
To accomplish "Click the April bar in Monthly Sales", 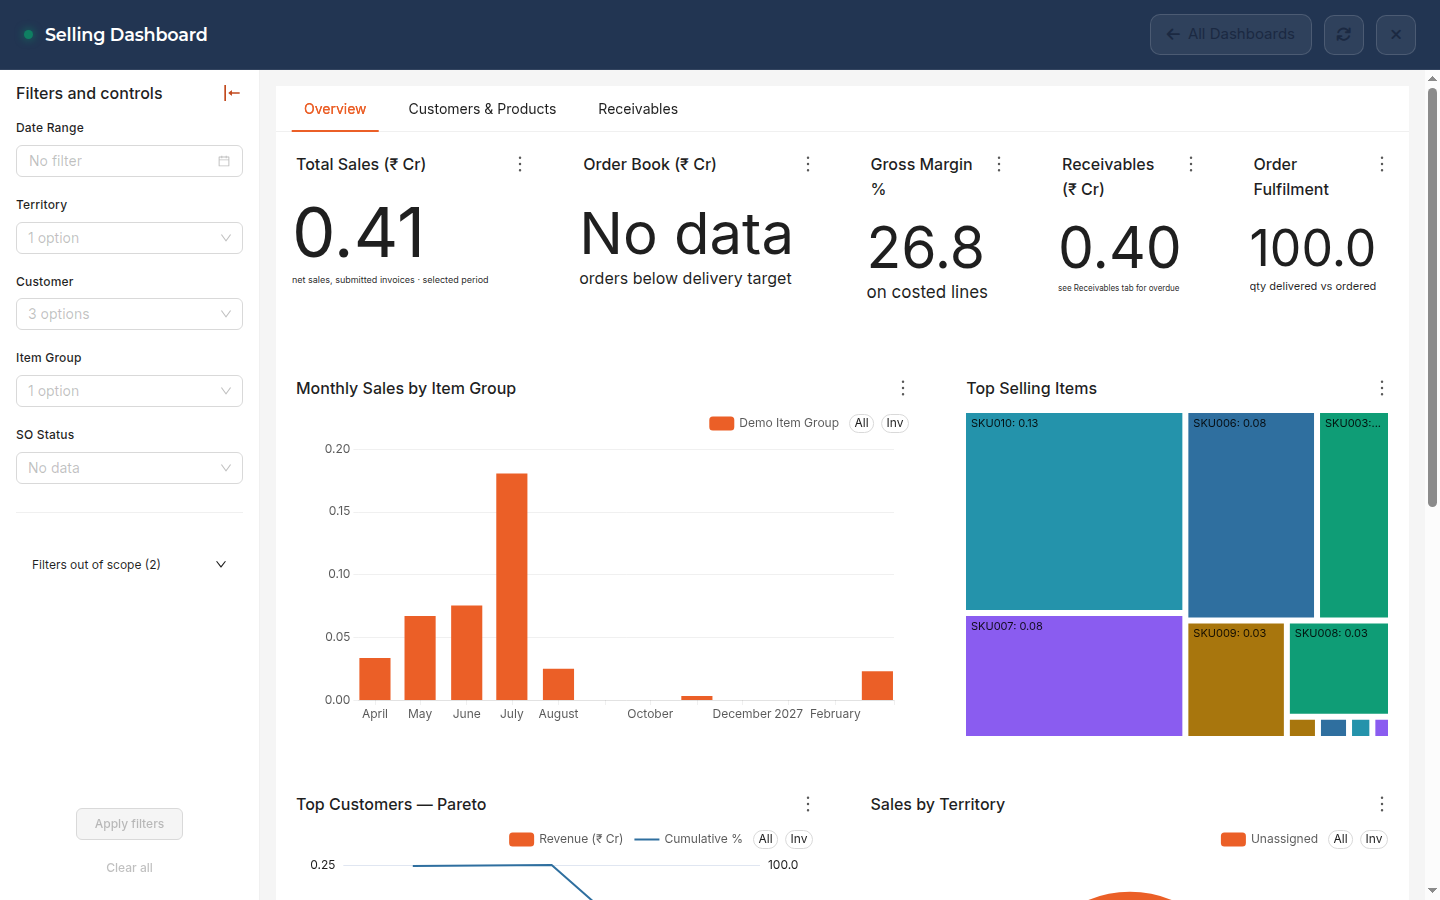I will pos(375,679).
